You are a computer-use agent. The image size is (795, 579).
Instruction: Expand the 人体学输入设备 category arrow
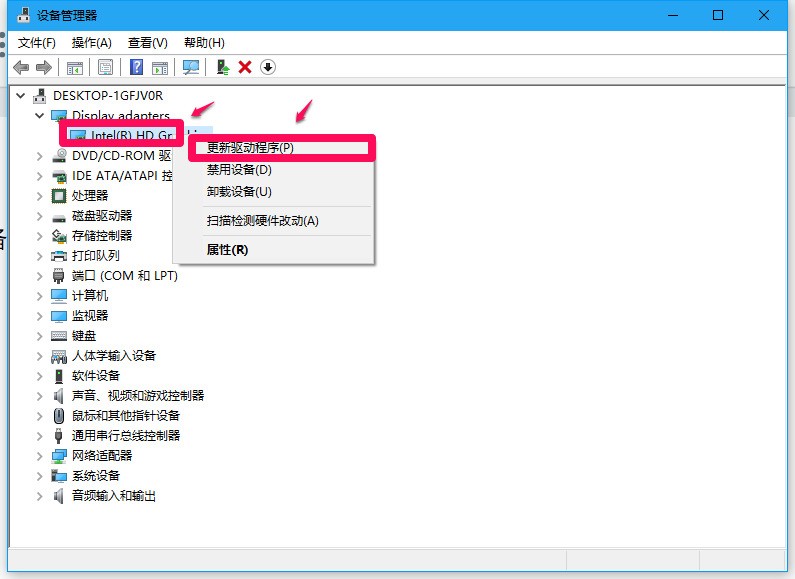(x=40, y=356)
